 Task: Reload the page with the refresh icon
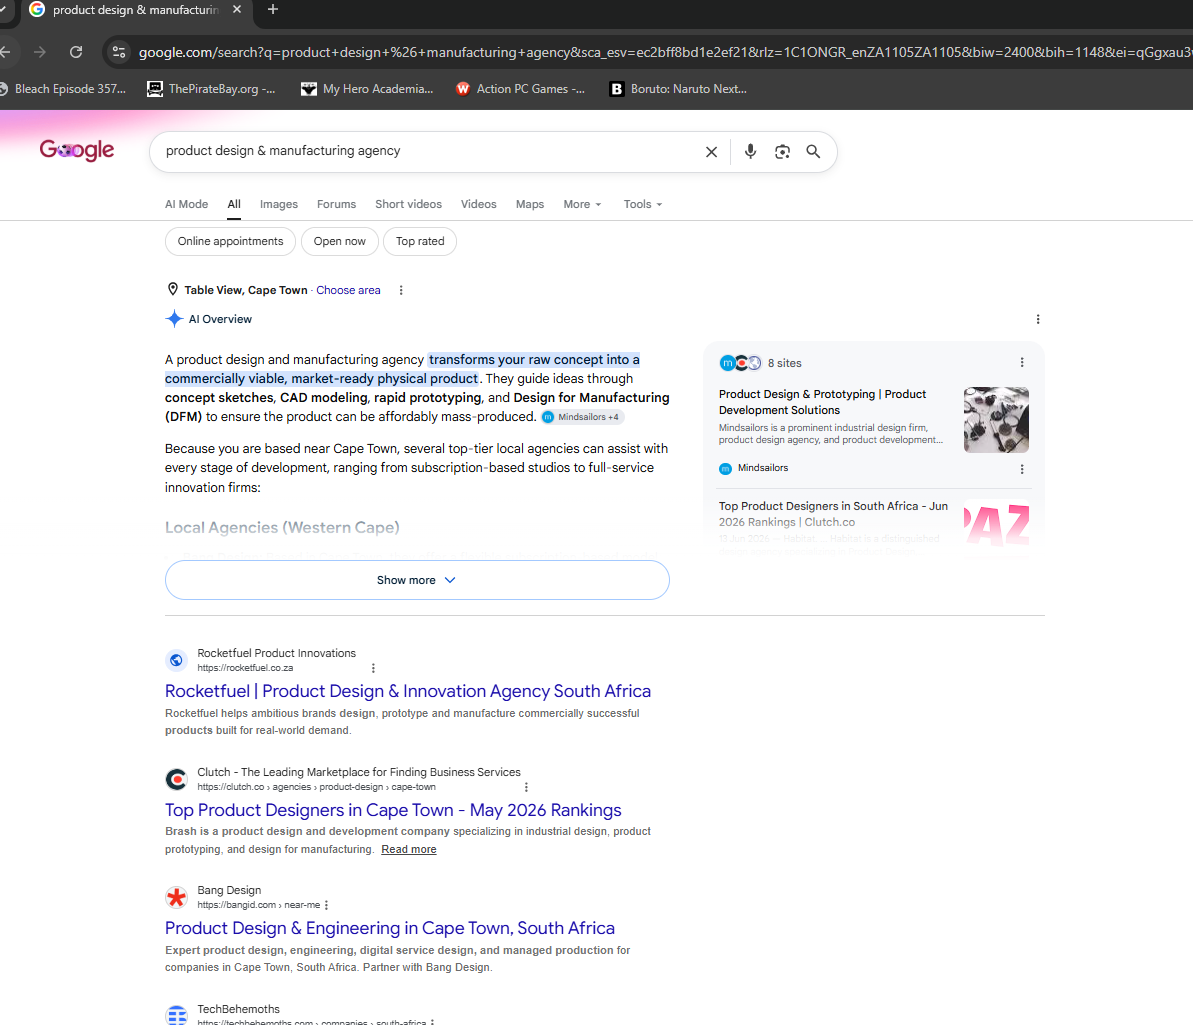click(x=76, y=52)
